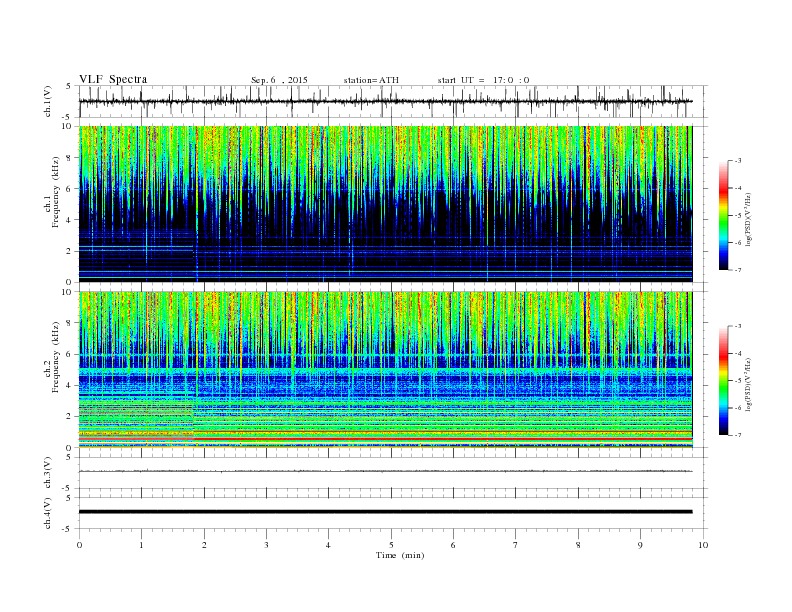Click the date "Sep. 6 , 2015"
792x612 pixels.
(x=279, y=80)
